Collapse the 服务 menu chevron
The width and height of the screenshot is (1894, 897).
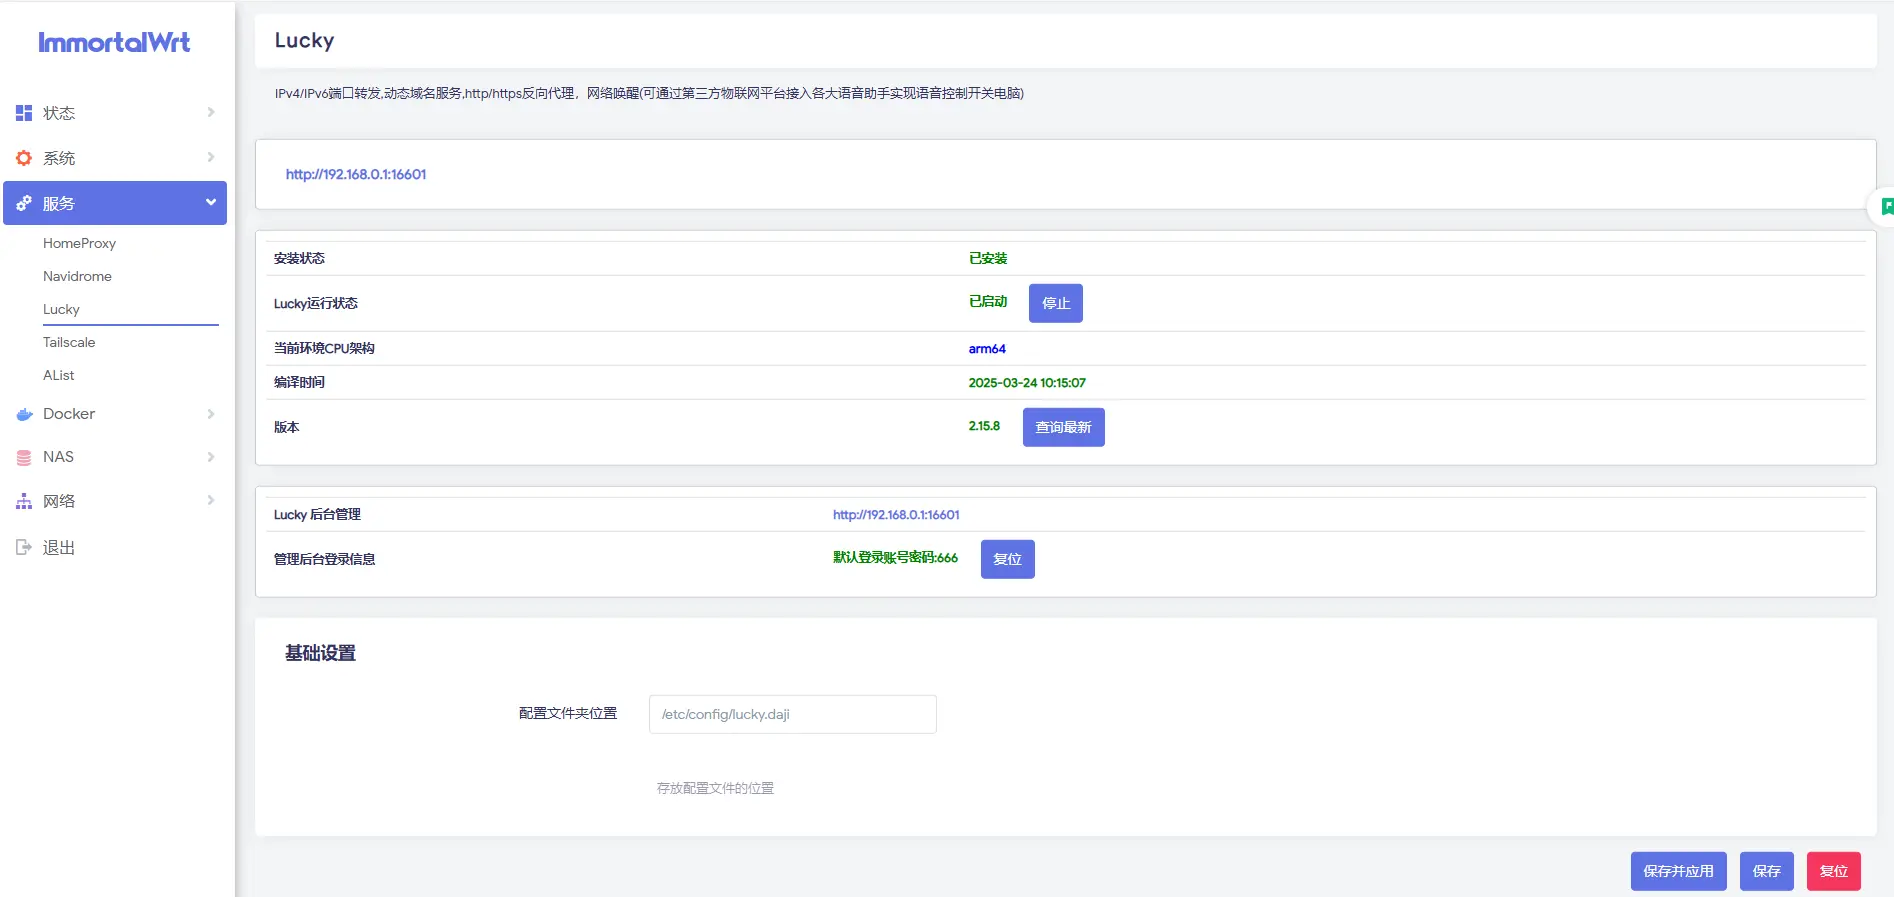[211, 202]
